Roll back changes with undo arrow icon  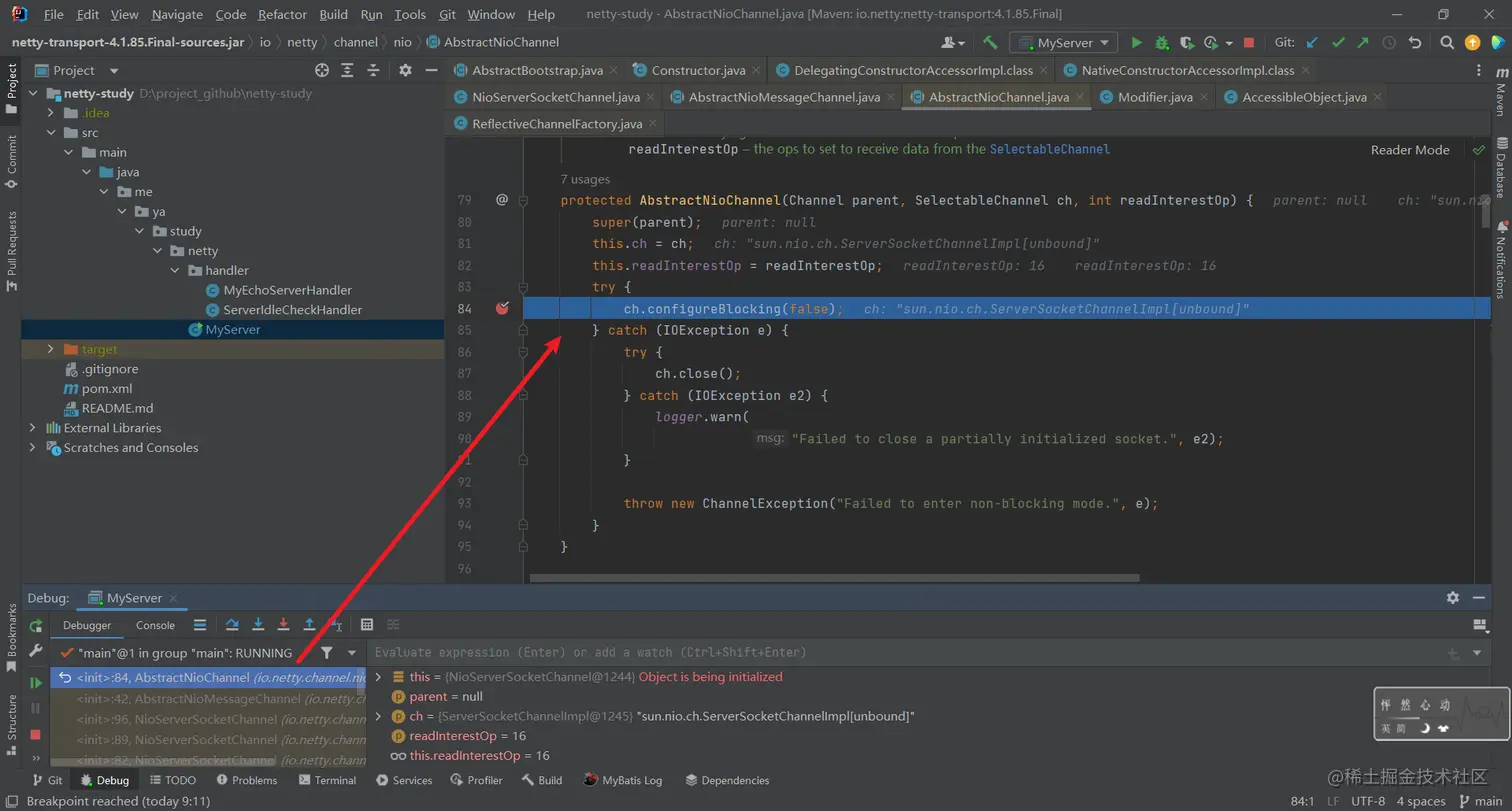coord(1414,43)
